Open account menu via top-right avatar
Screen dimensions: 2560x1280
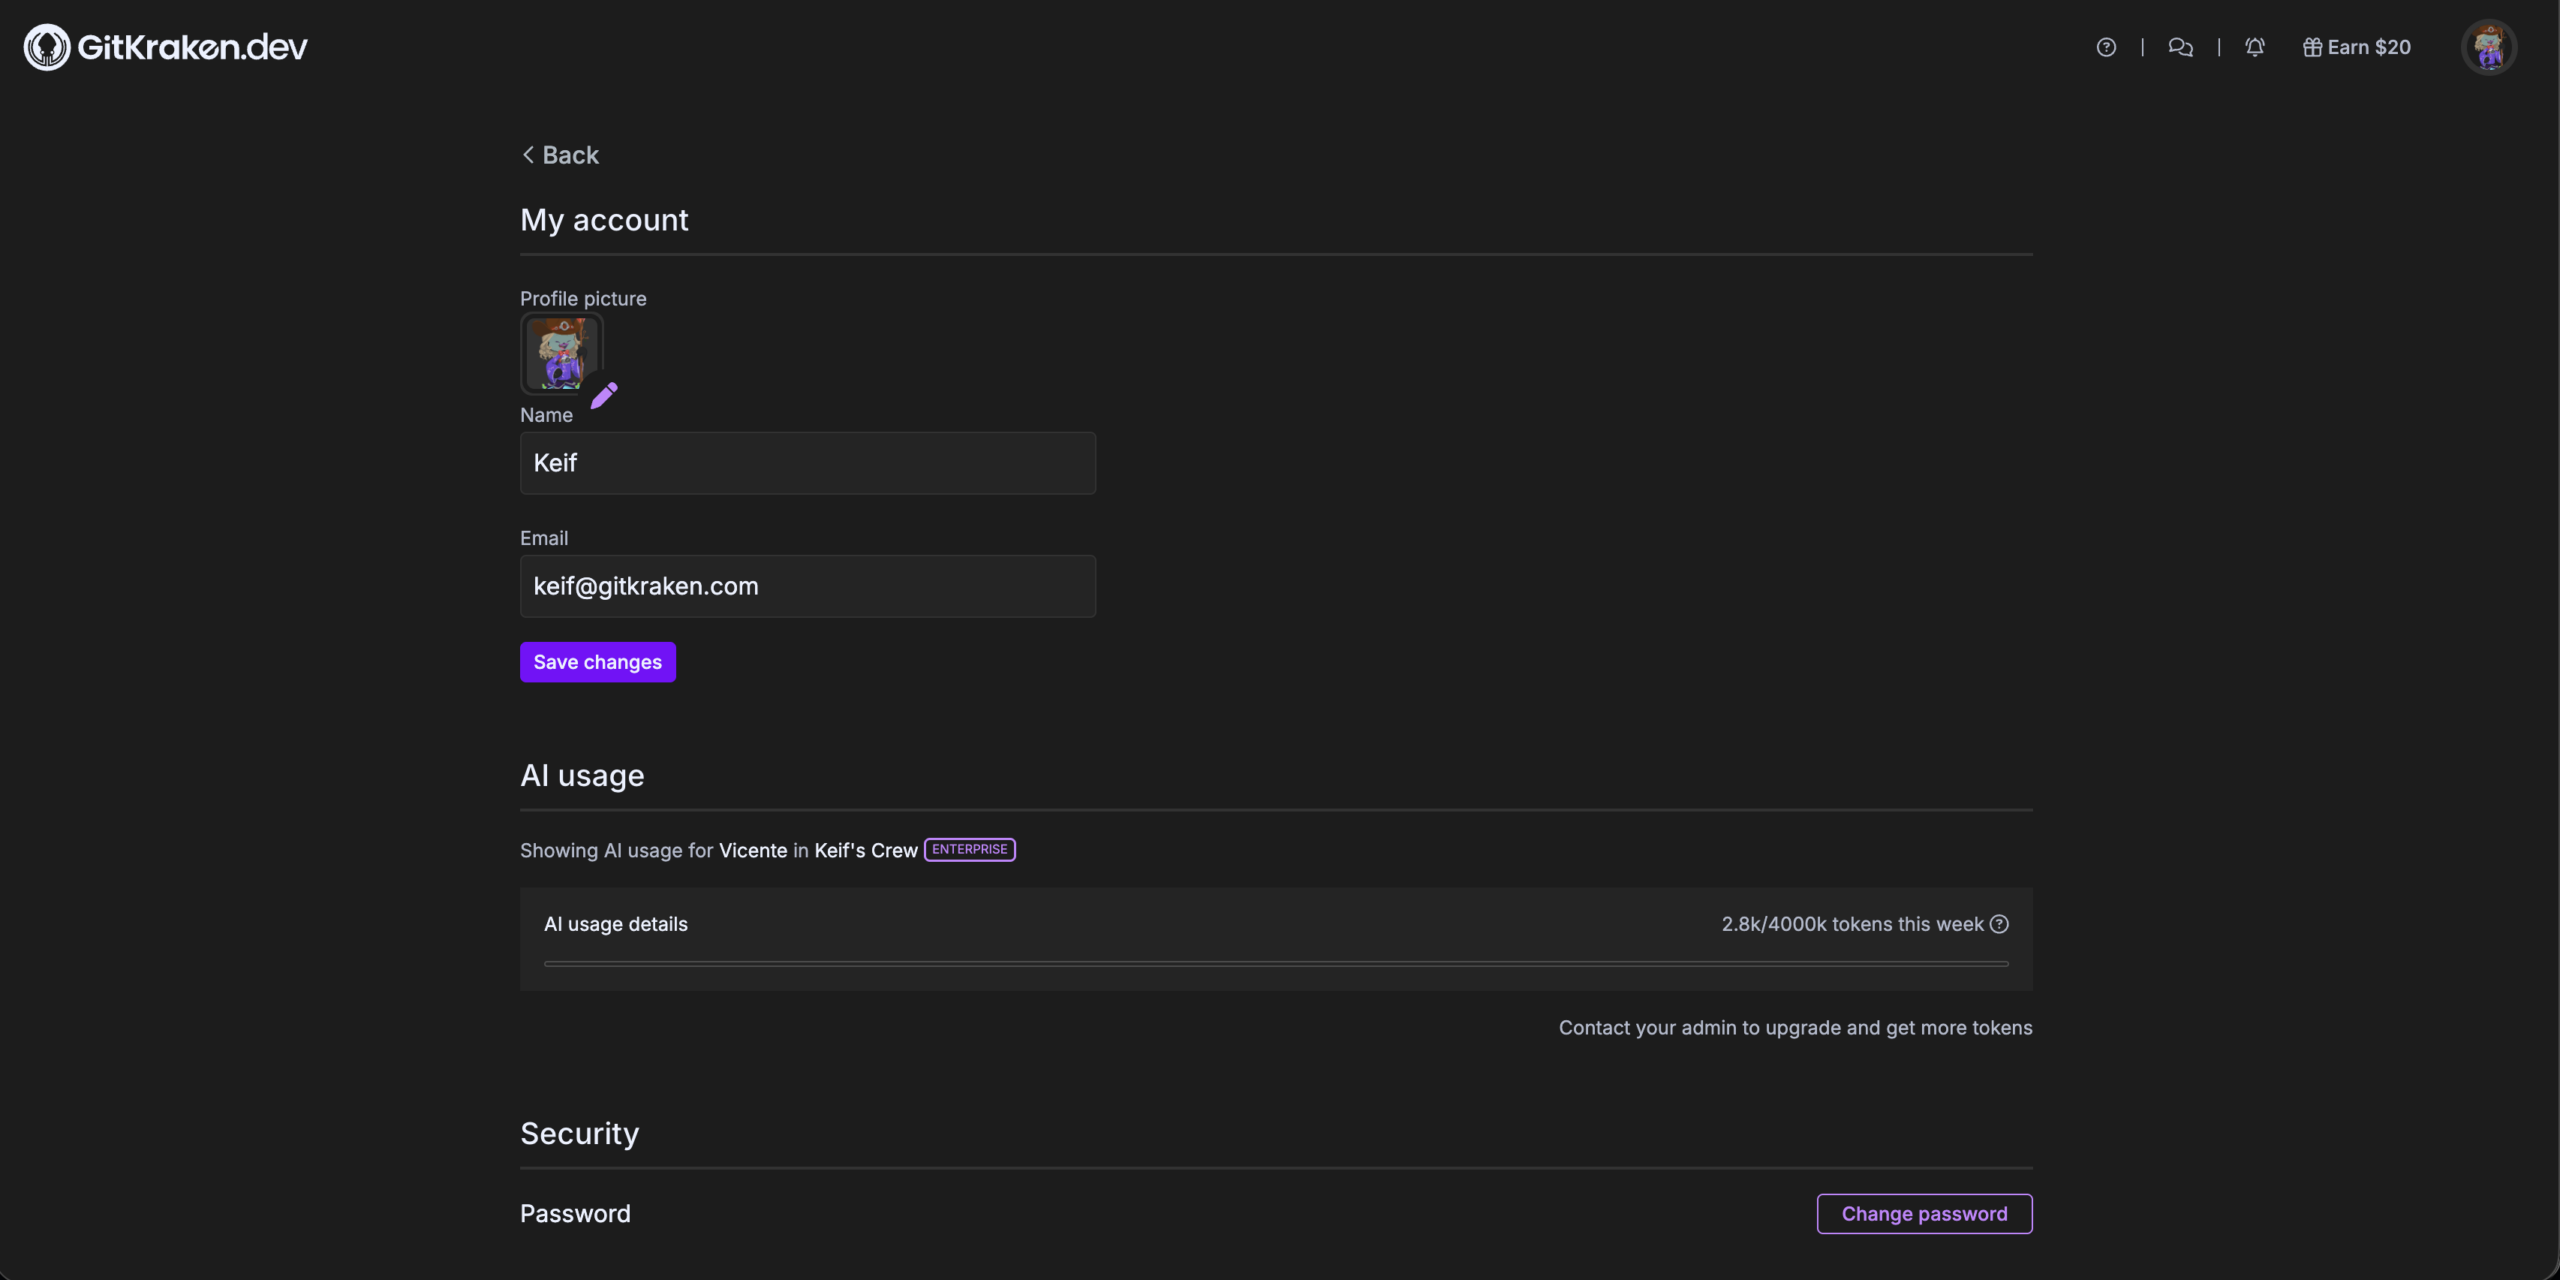tap(2489, 46)
